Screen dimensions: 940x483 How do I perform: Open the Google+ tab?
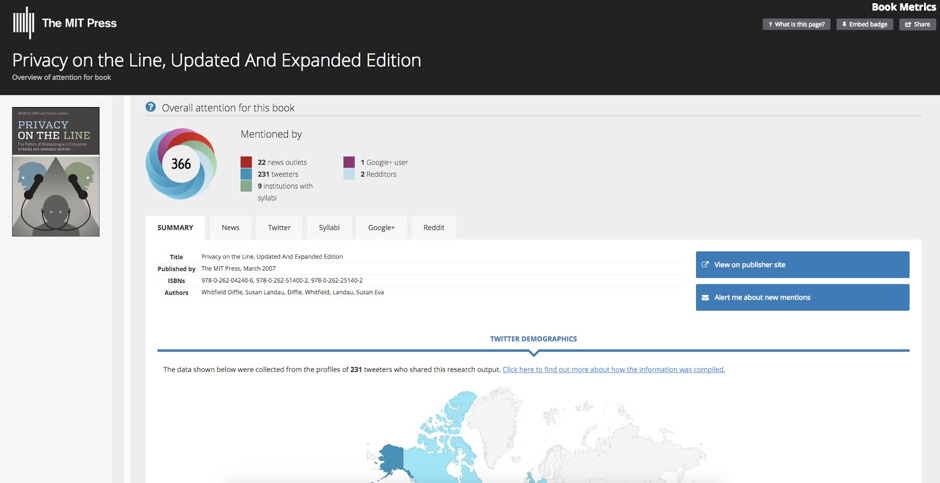point(381,228)
